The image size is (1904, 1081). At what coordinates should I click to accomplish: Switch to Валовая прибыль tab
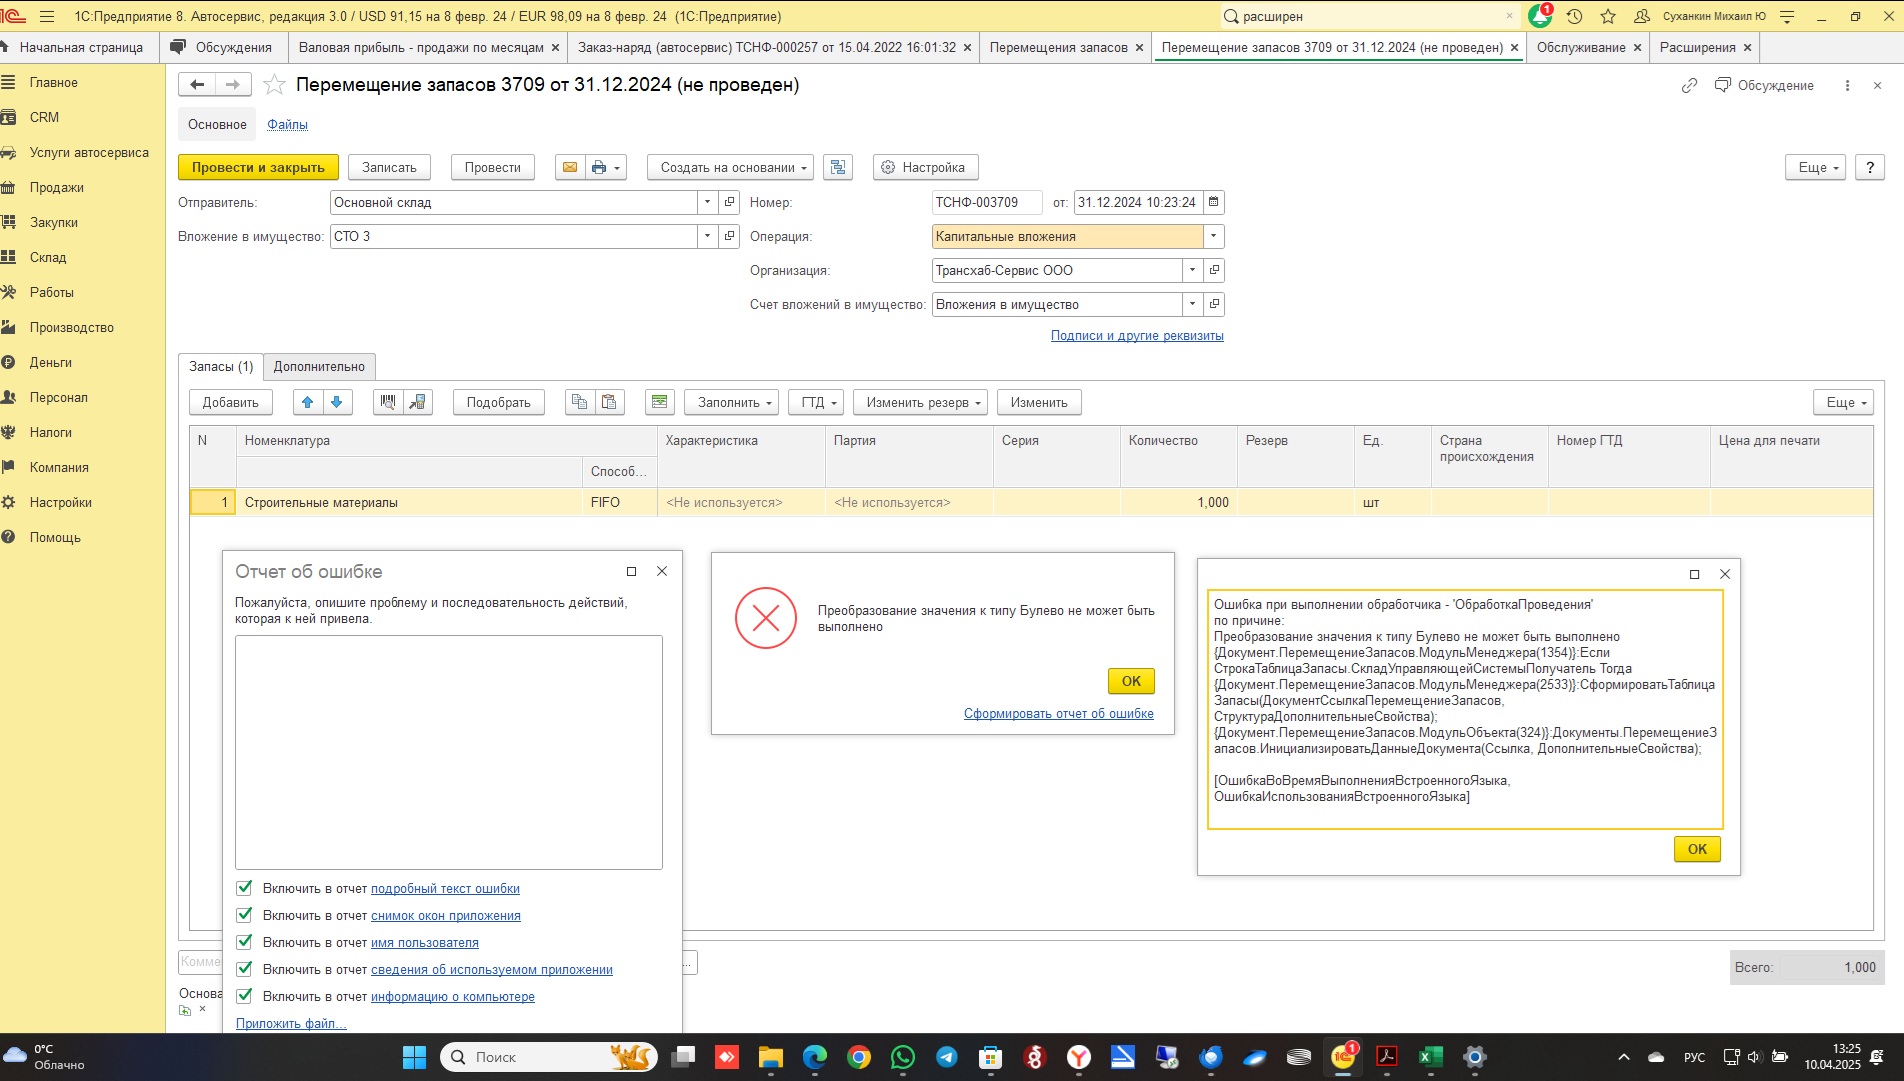coord(421,47)
